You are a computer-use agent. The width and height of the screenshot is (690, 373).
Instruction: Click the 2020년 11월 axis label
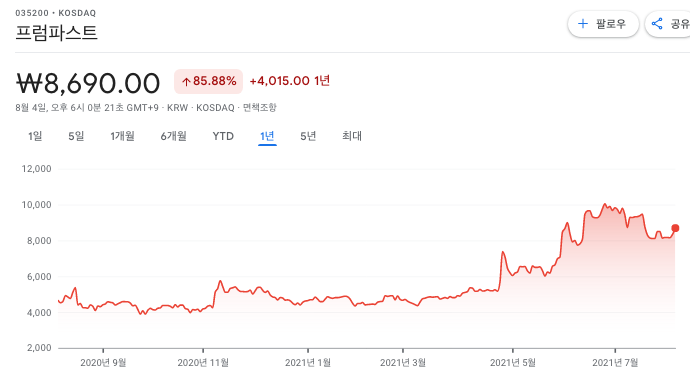point(203,362)
